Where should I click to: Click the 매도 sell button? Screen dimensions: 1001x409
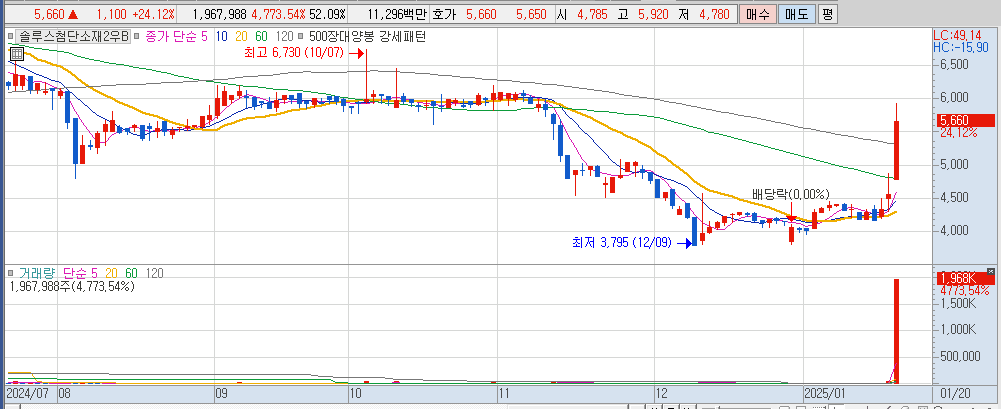[796, 14]
